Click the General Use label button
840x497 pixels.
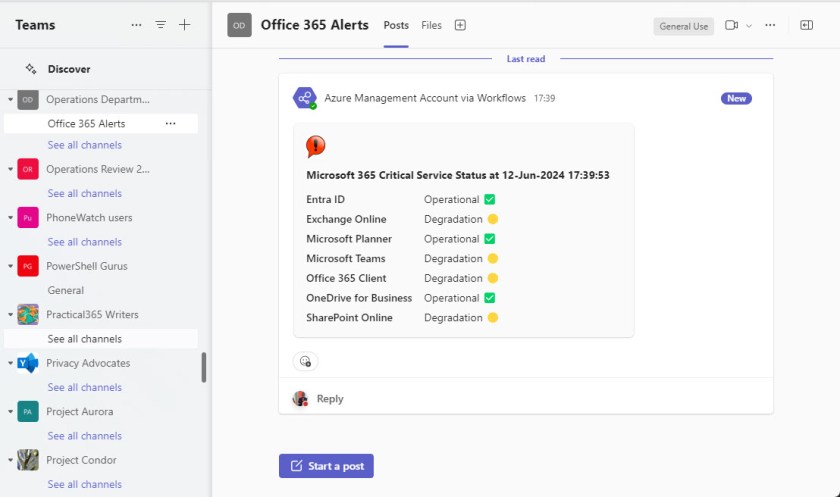(684, 26)
